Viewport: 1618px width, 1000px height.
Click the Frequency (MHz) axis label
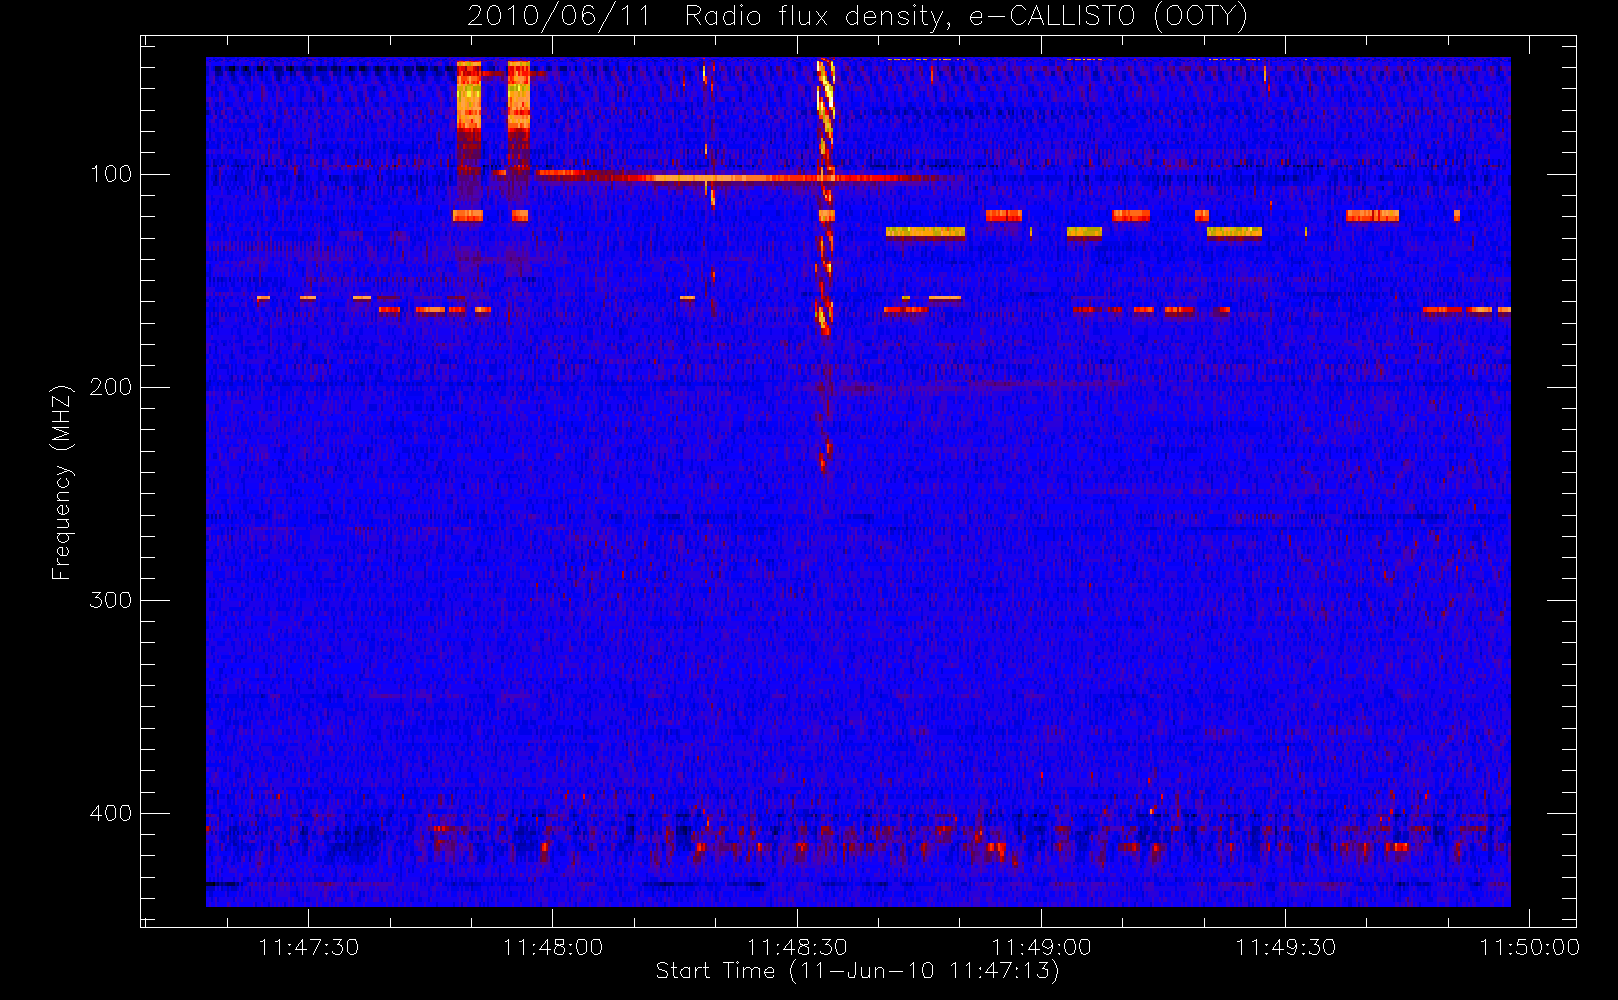click(x=62, y=482)
